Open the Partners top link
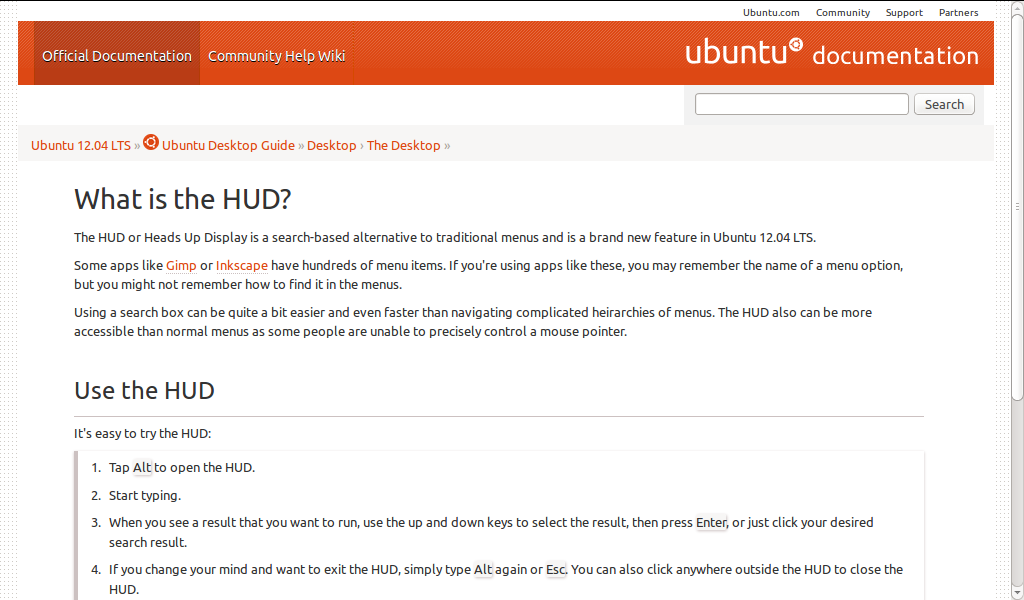The width and height of the screenshot is (1024, 600). coord(958,12)
